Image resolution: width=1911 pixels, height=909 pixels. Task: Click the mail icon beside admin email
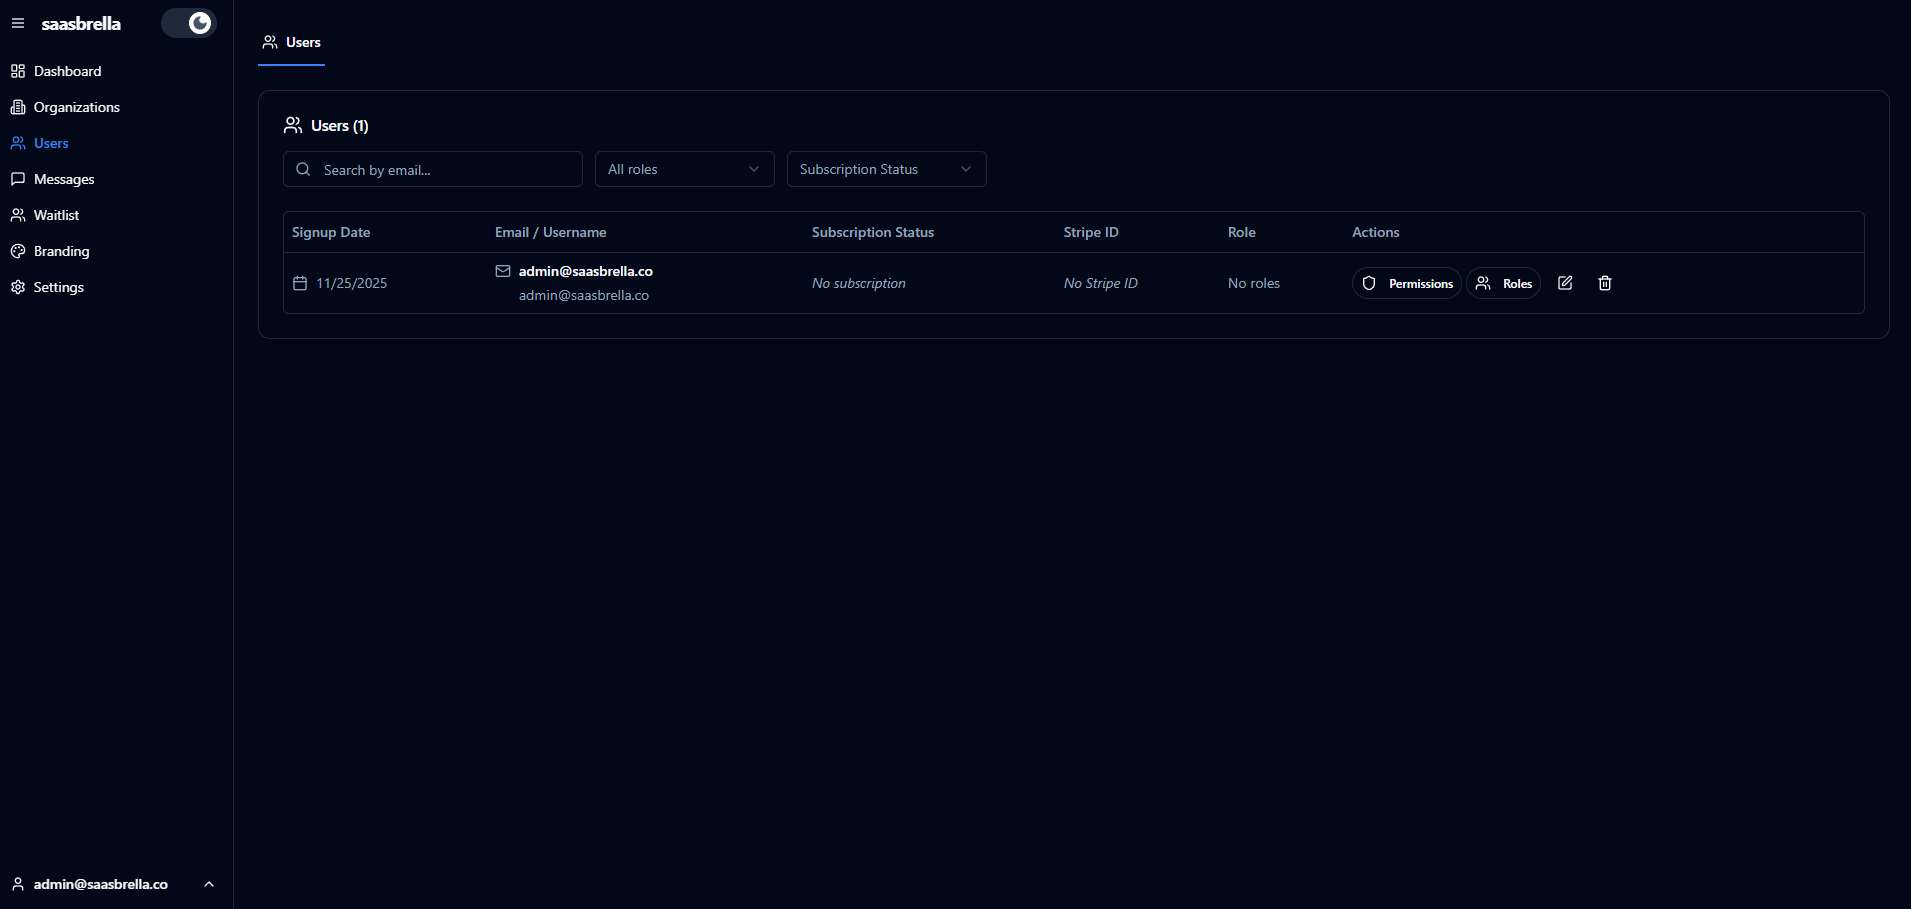click(503, 271)
